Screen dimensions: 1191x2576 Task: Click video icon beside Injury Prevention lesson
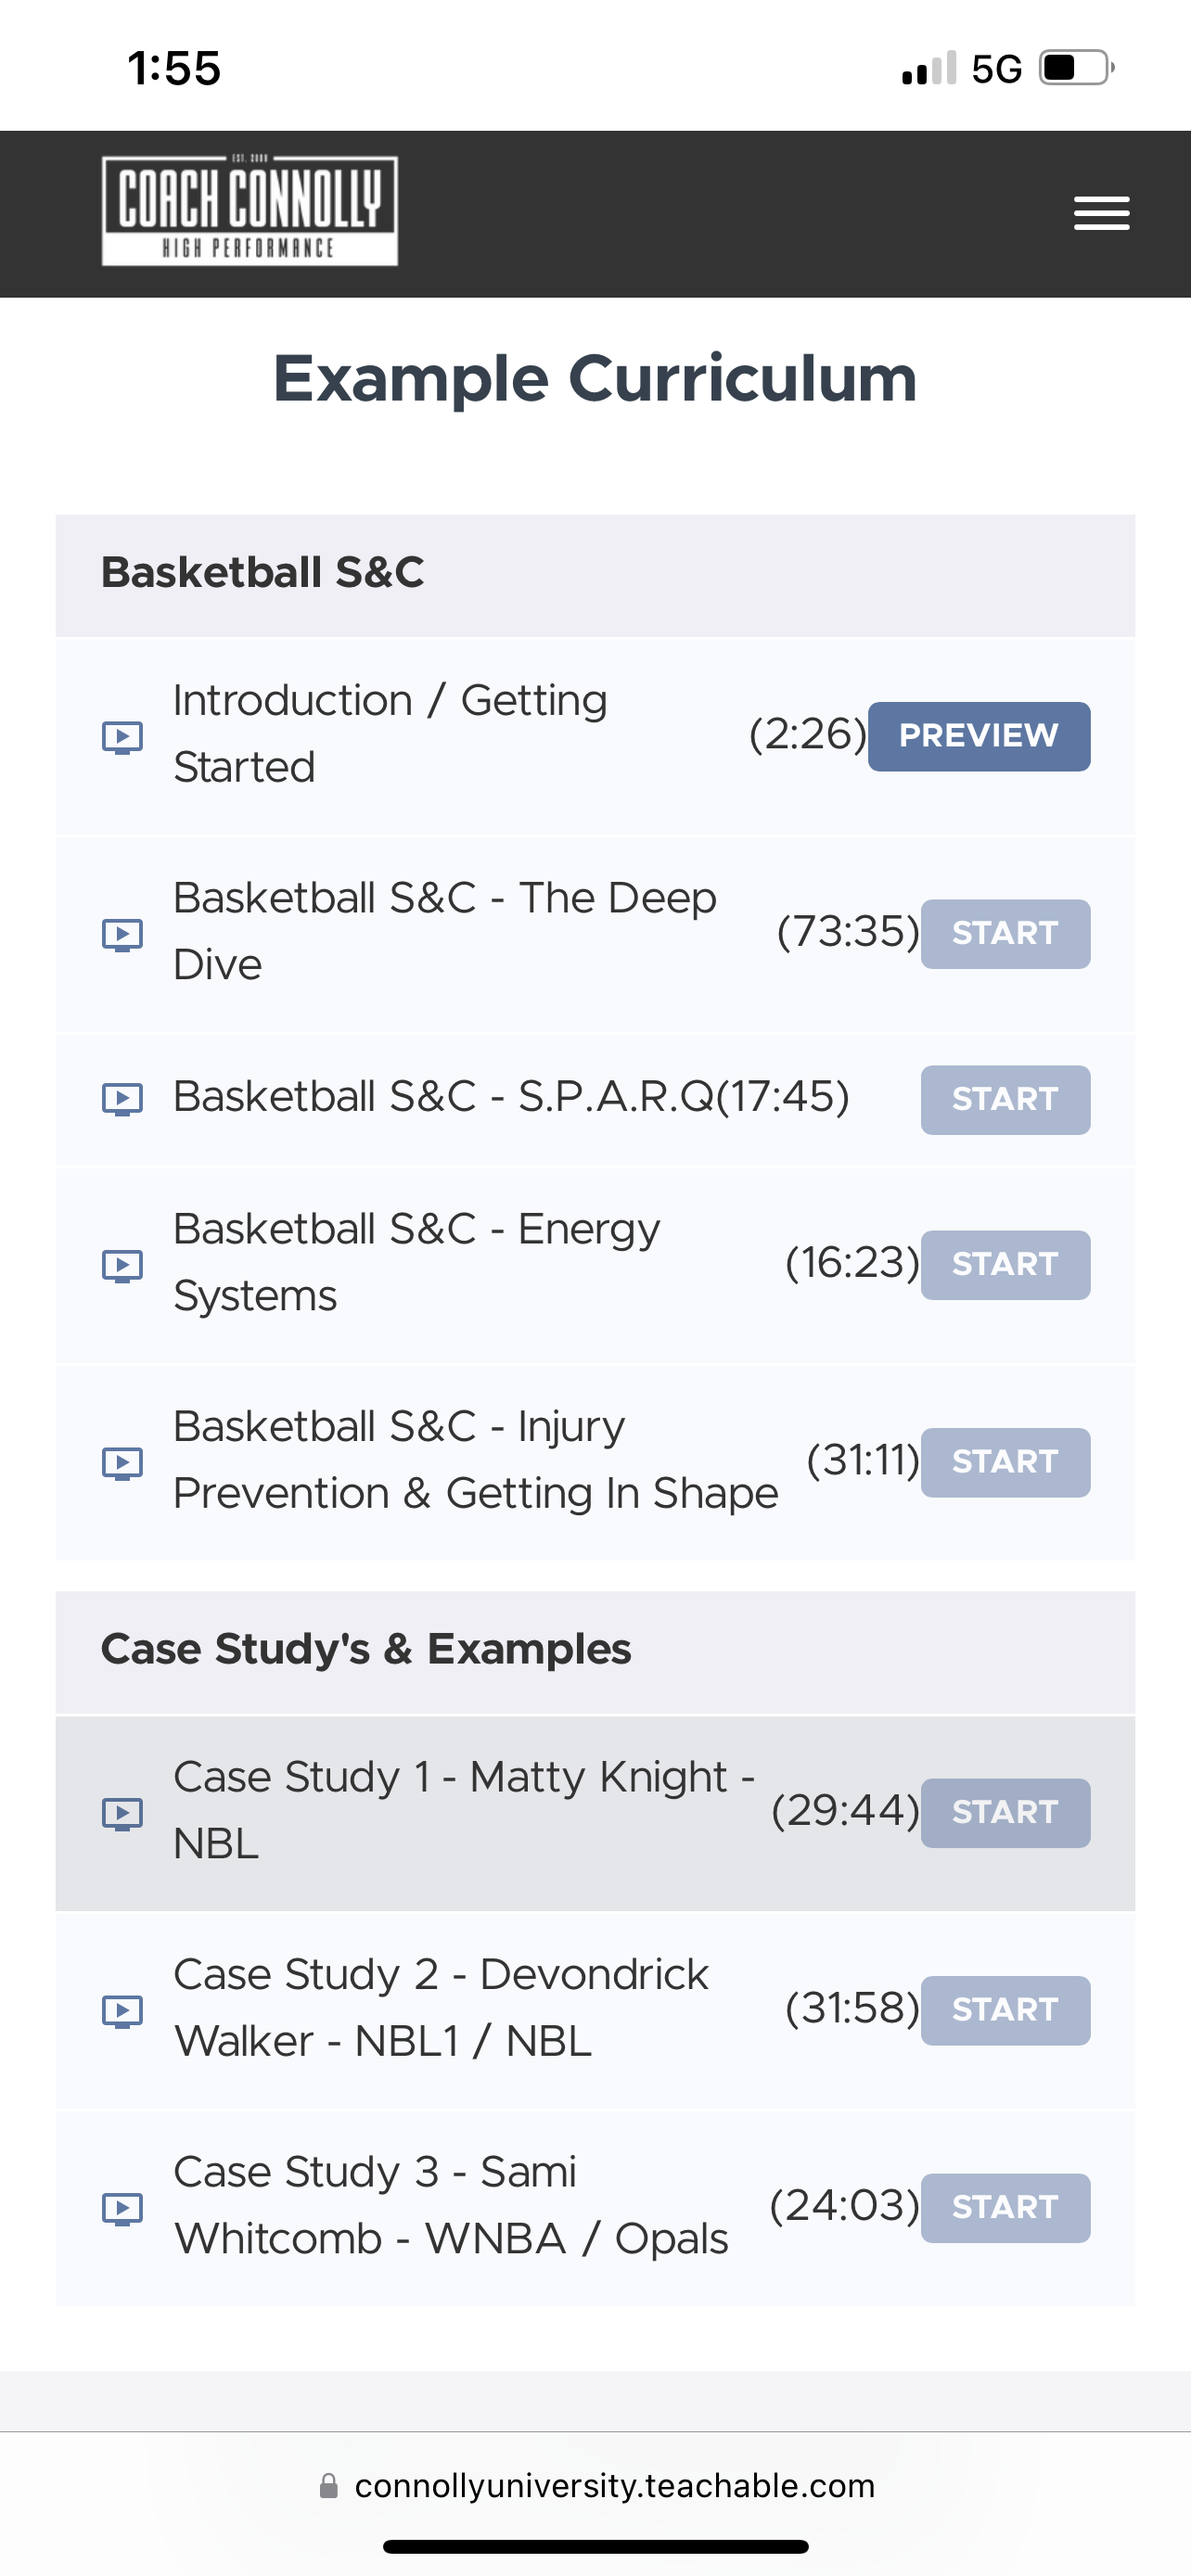click(122, 1462)
